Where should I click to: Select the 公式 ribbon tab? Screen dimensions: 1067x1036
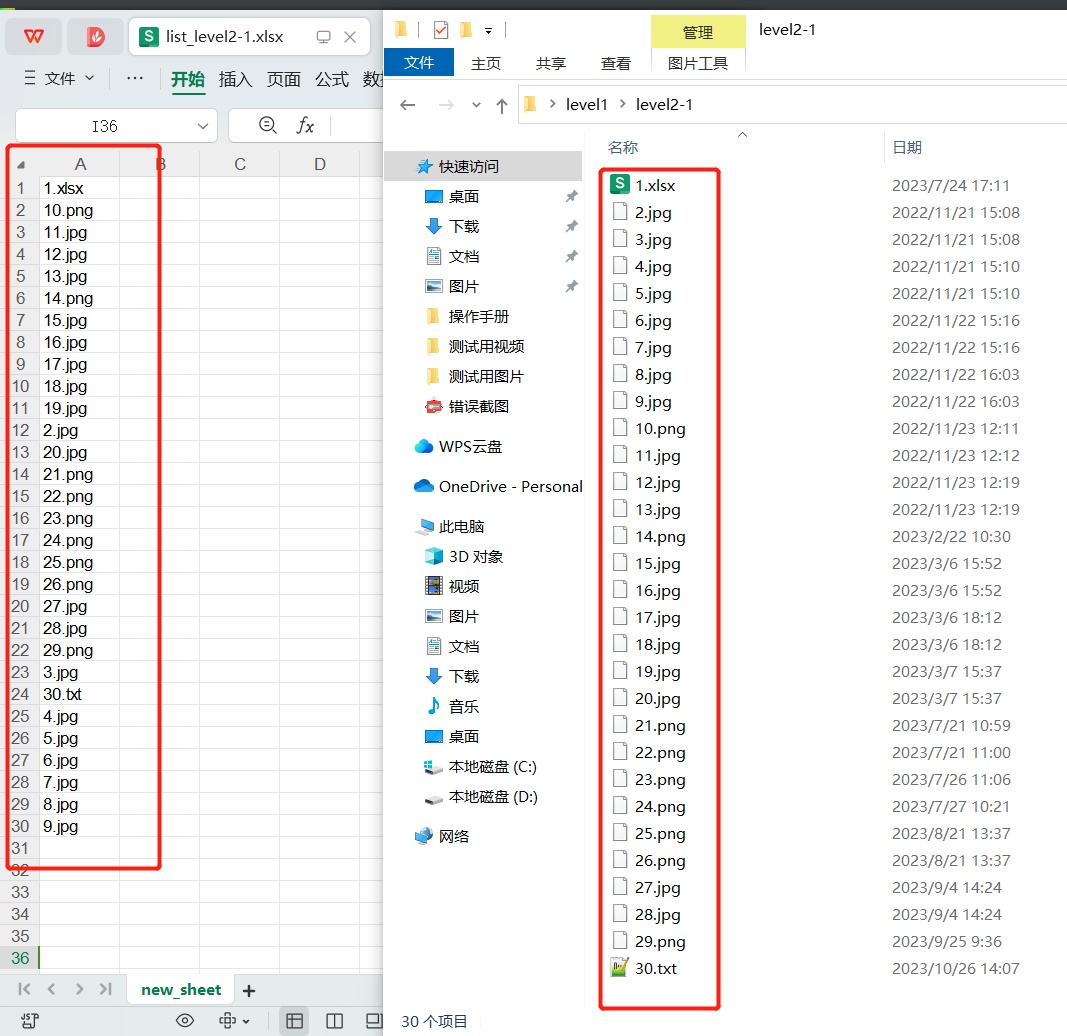tap(332, 79)
